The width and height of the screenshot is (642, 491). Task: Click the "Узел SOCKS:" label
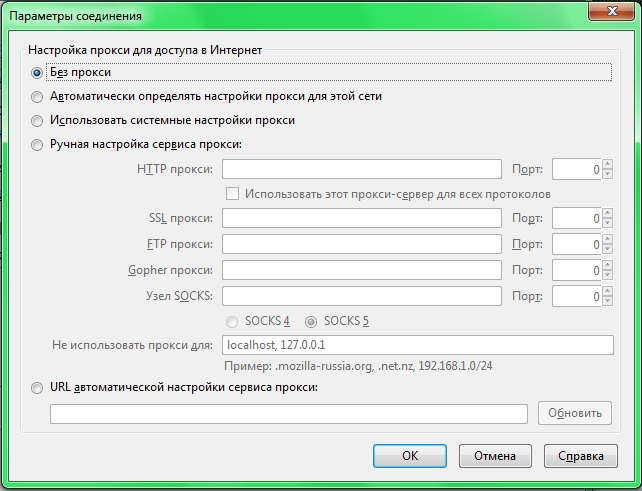point(179,296)
